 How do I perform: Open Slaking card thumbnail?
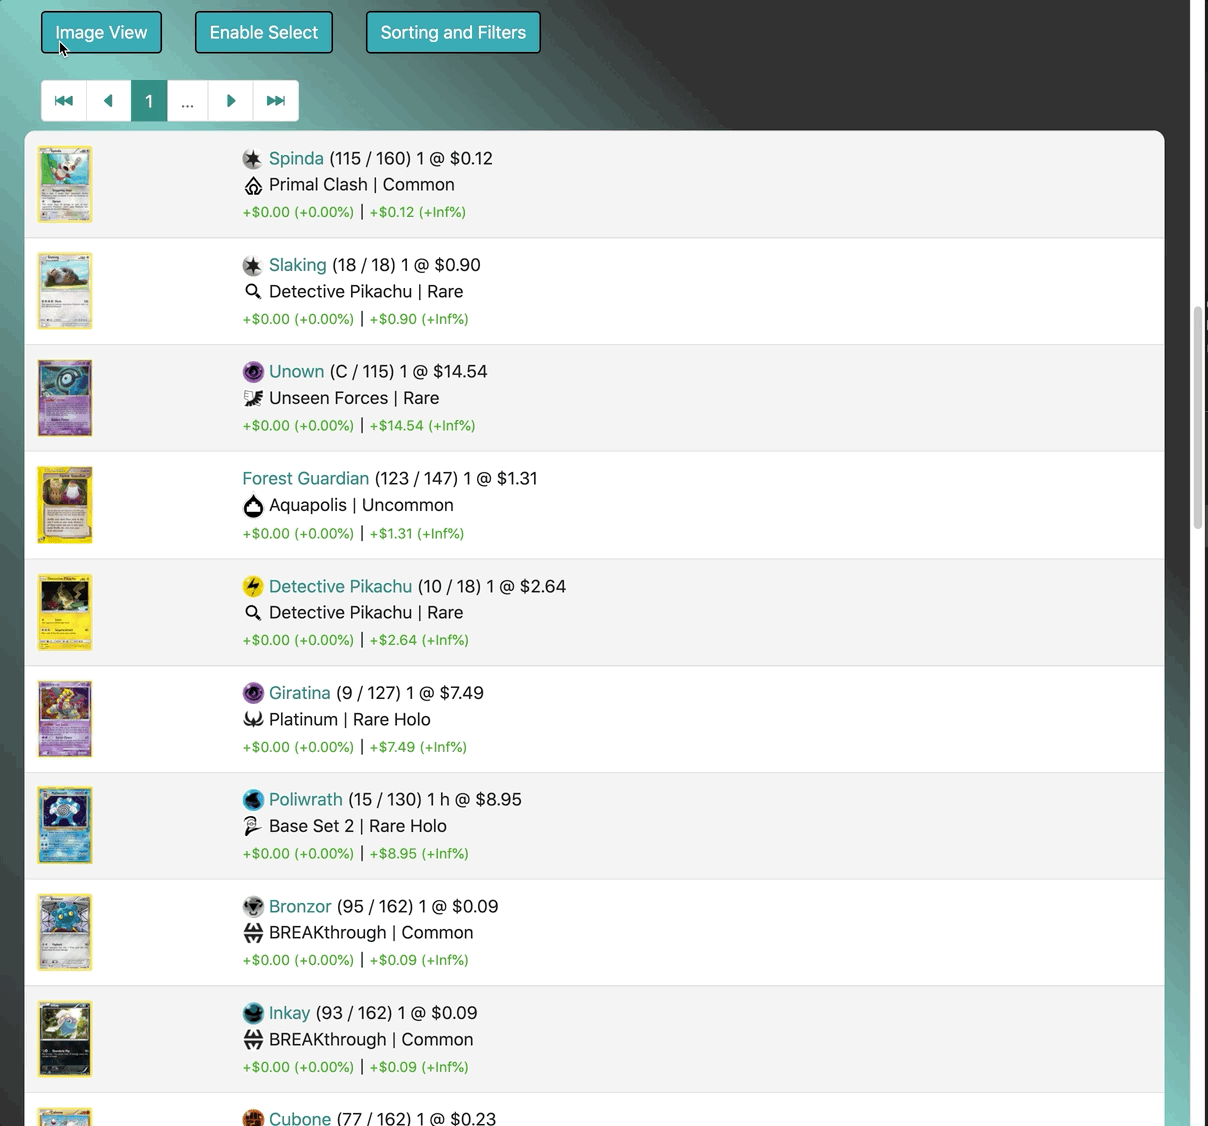pos(65,291)
